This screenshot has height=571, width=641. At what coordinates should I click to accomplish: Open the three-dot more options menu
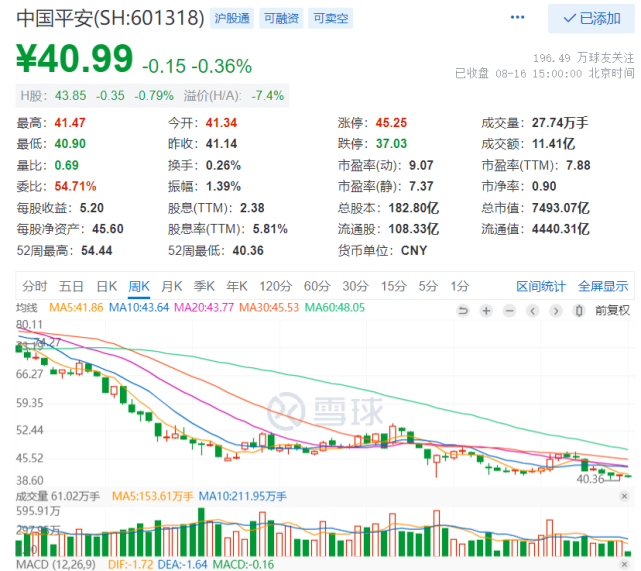point(517,17)
